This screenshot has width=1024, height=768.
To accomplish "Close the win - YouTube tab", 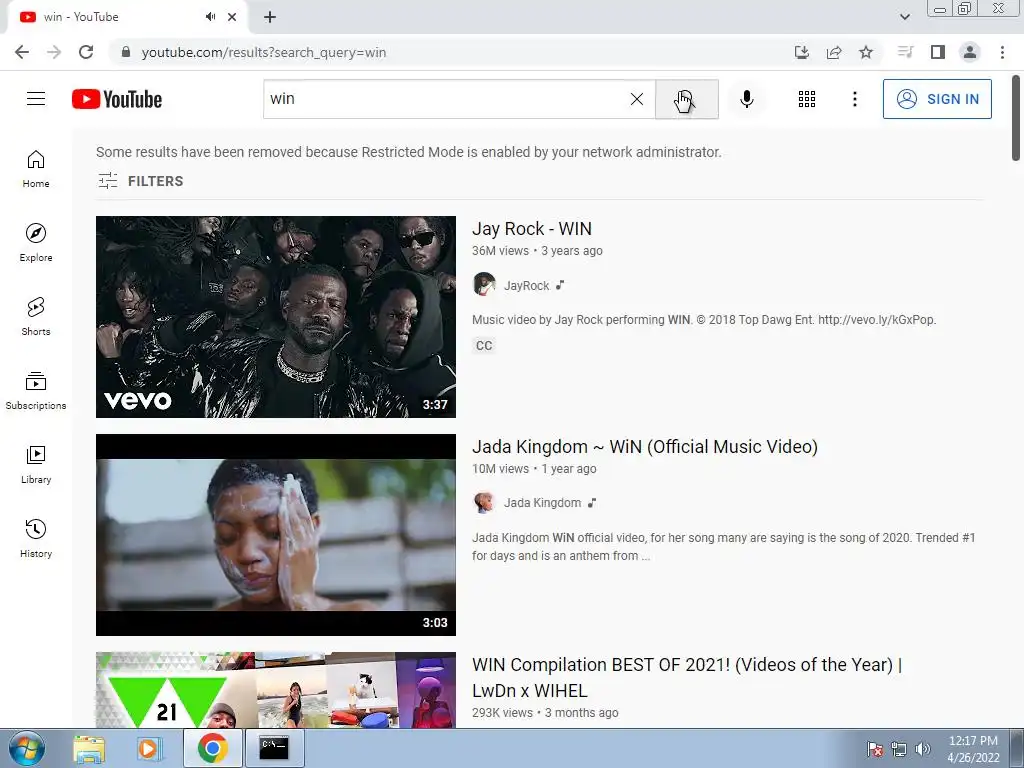I will 232,17.
